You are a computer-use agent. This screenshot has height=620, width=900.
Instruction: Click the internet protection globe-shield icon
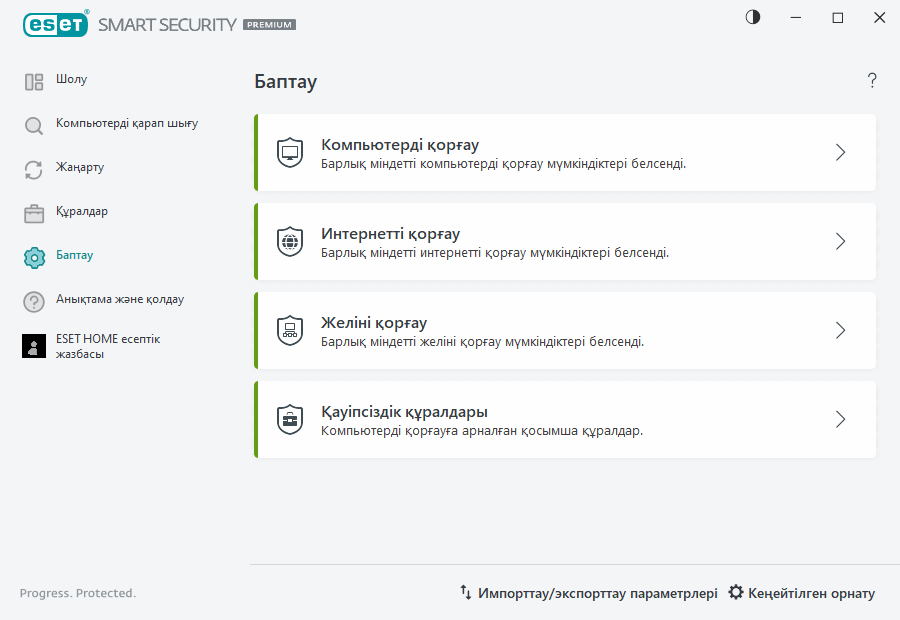pos(290,241)
